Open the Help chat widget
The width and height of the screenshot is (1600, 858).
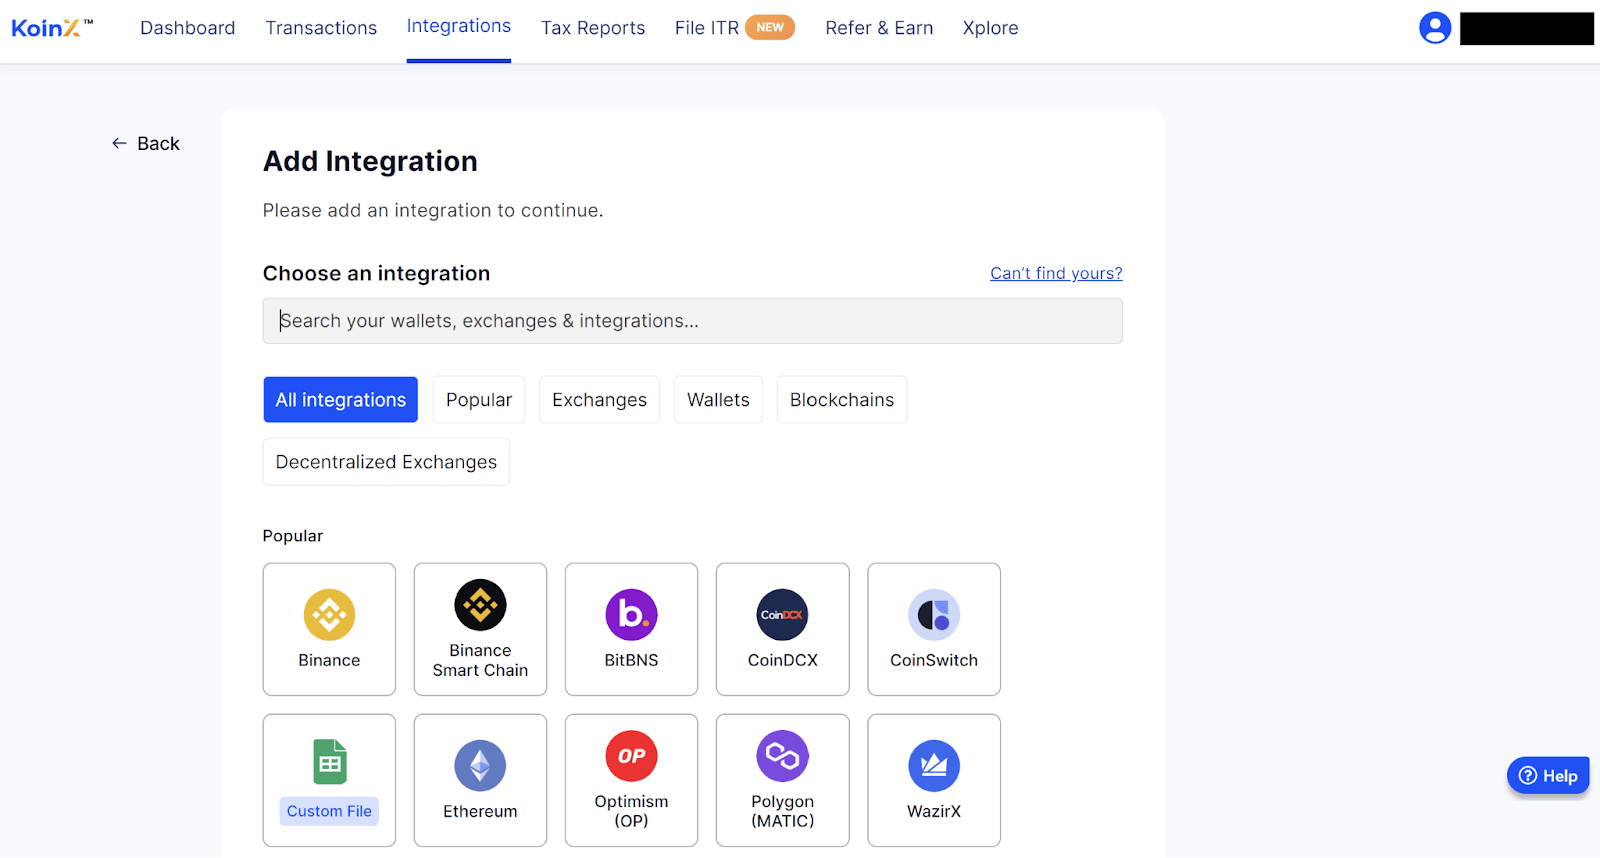pyautogui.click(x=1548, y=776)
